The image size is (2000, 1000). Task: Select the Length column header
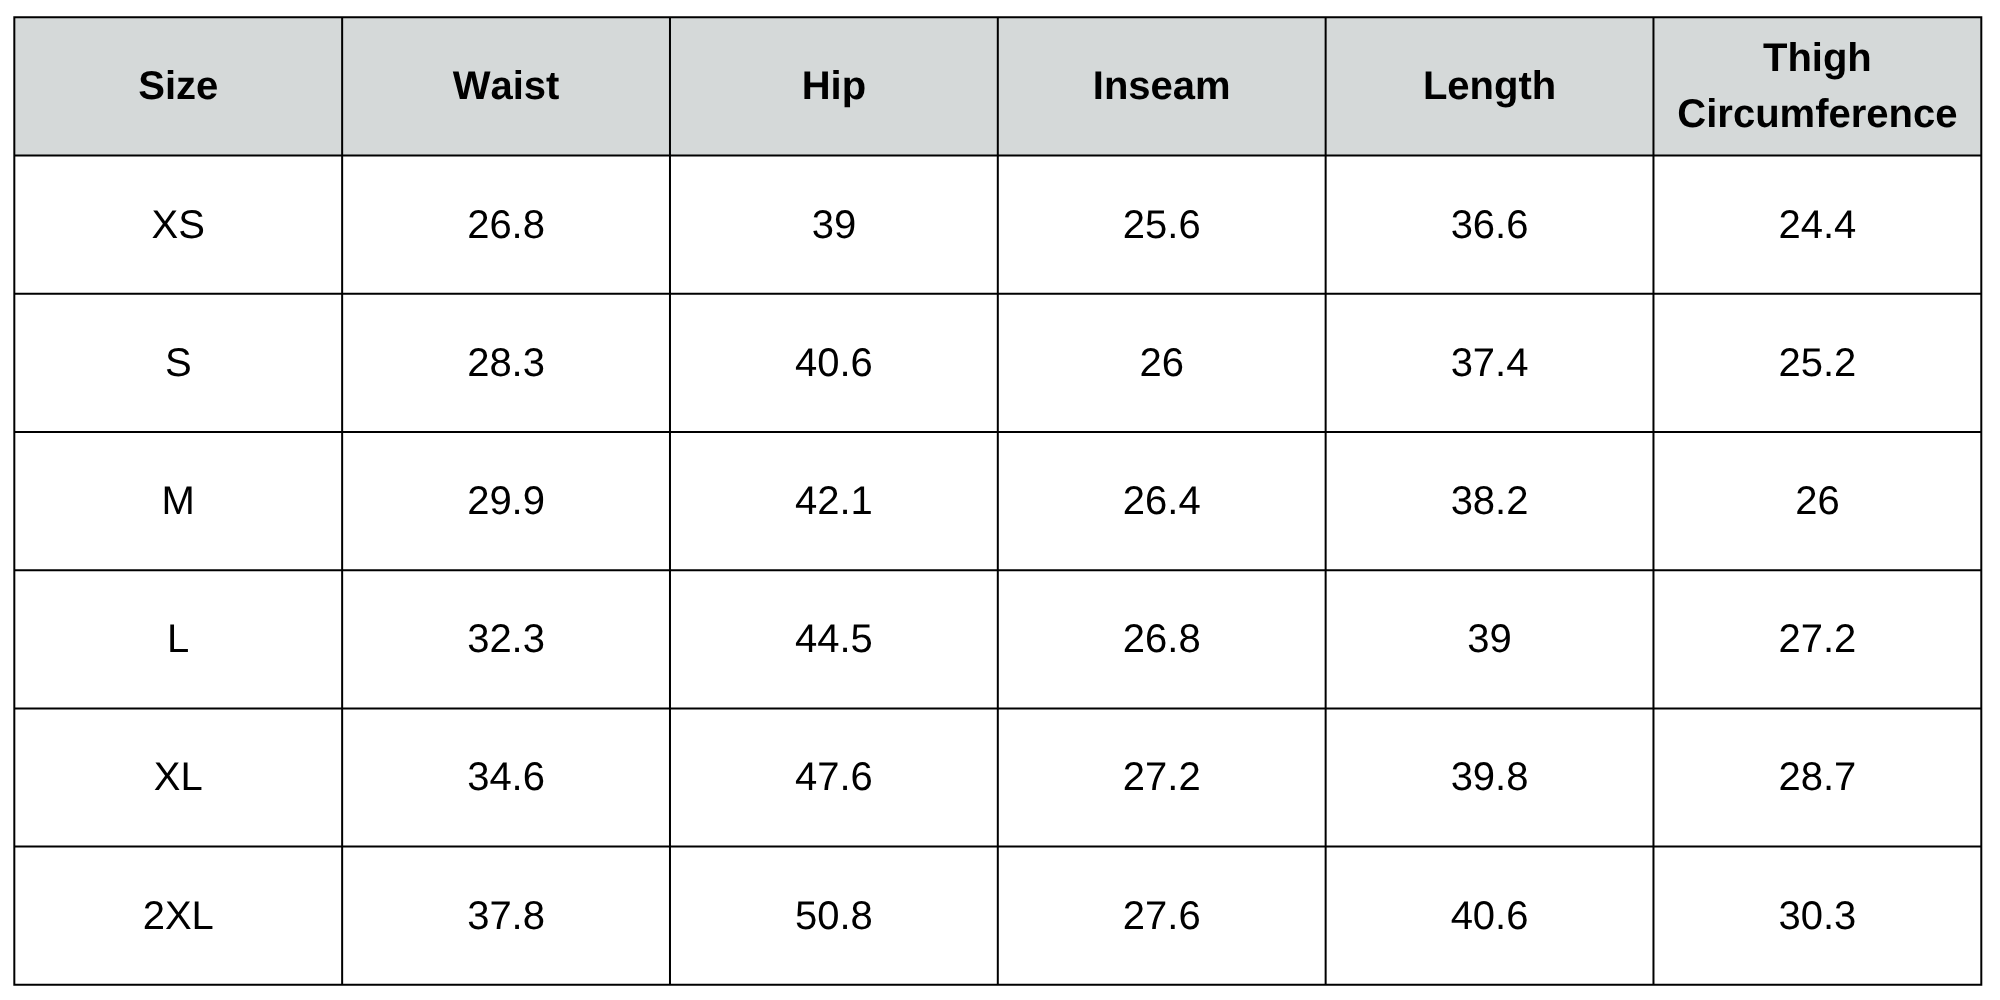click(1489, 86)
